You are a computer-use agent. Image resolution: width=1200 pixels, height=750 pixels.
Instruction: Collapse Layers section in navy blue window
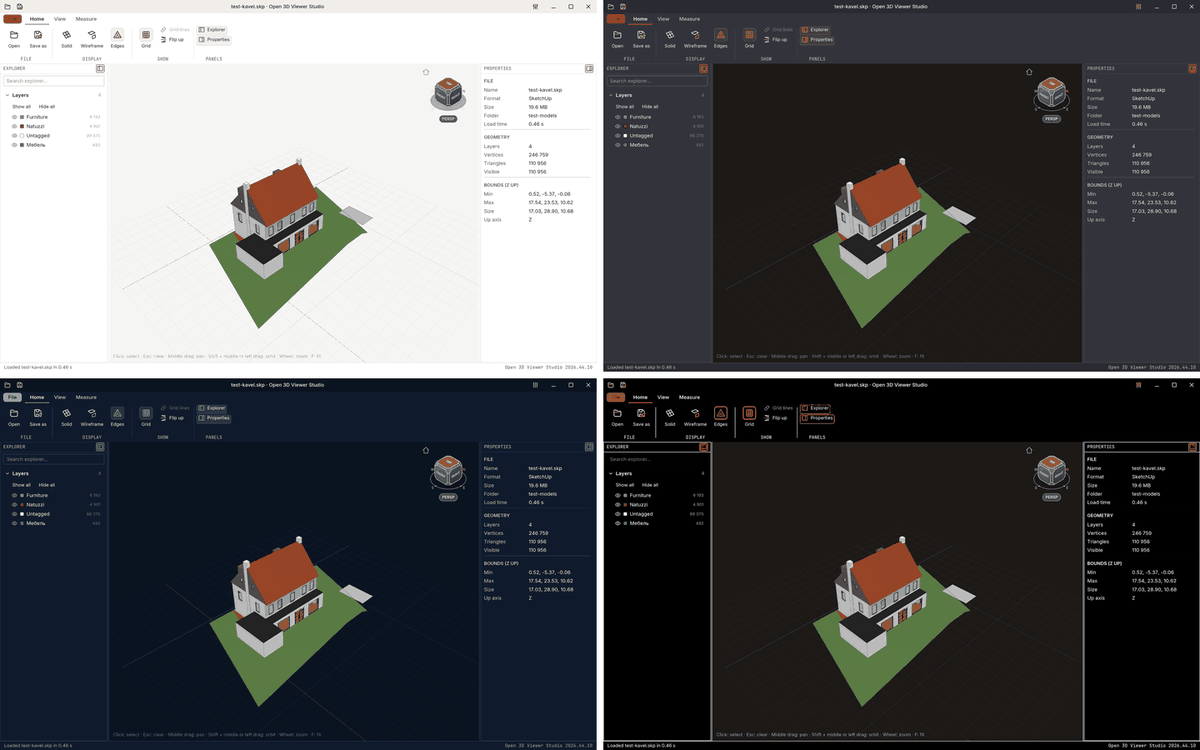point(8,473)
